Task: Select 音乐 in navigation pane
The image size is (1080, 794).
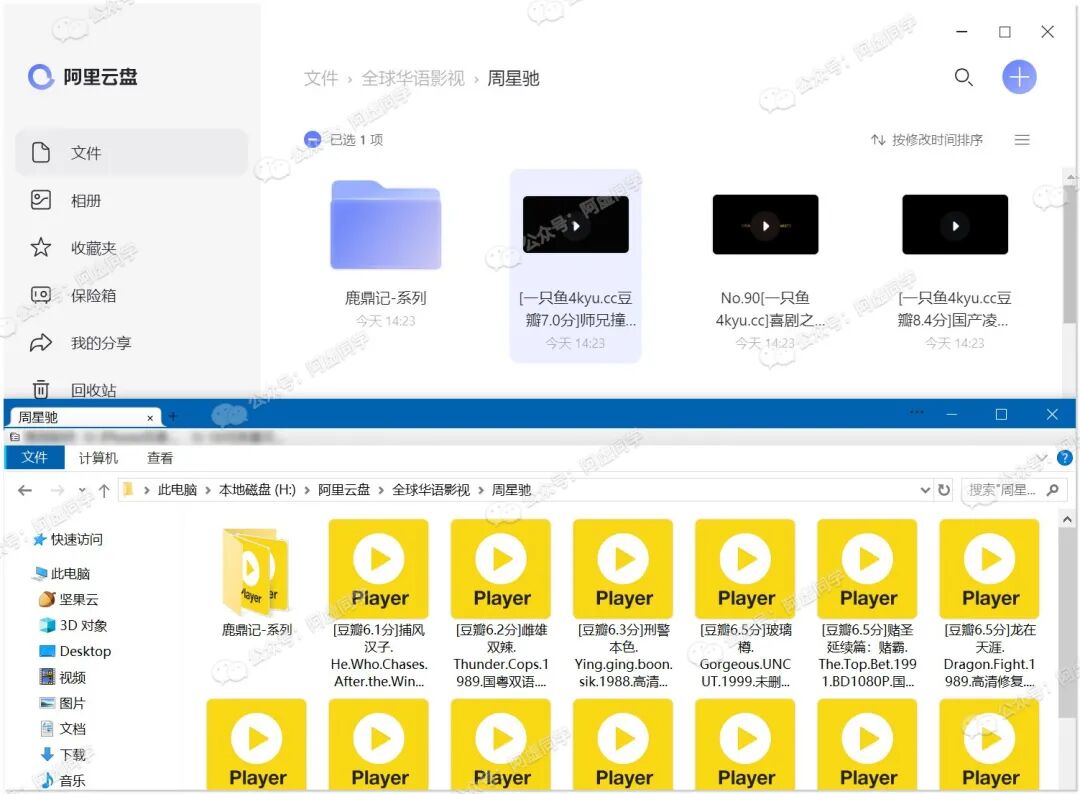Action: point(63,780)
